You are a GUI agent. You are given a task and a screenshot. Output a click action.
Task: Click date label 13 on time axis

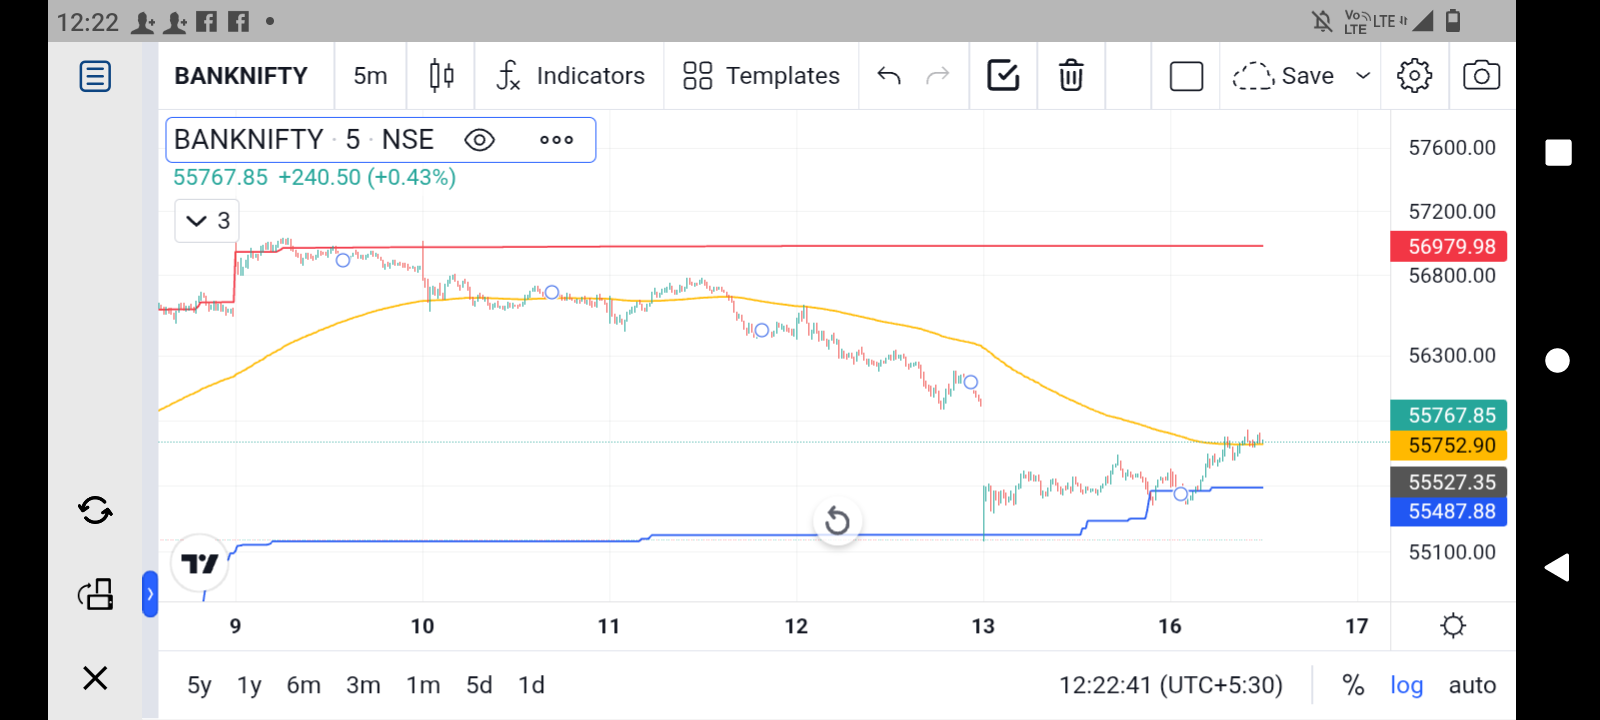click(983, 626)
